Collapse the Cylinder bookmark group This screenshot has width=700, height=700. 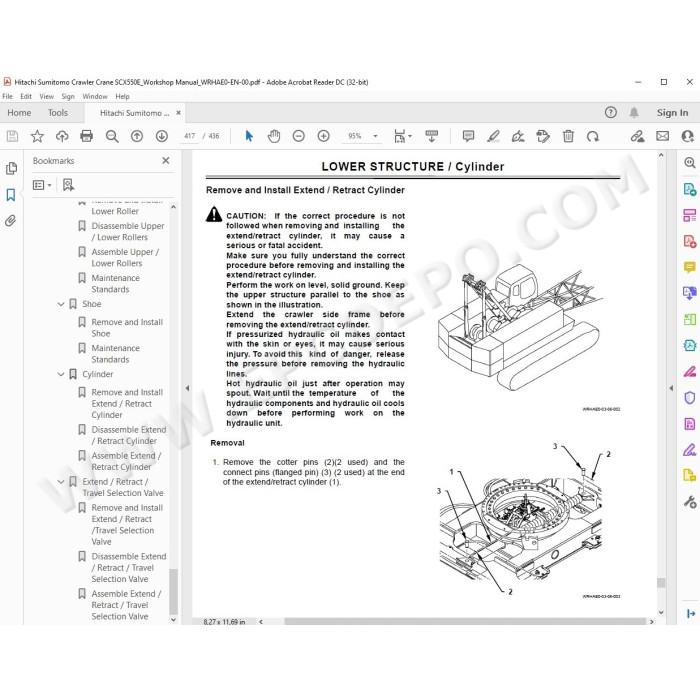tap(61, 374)
